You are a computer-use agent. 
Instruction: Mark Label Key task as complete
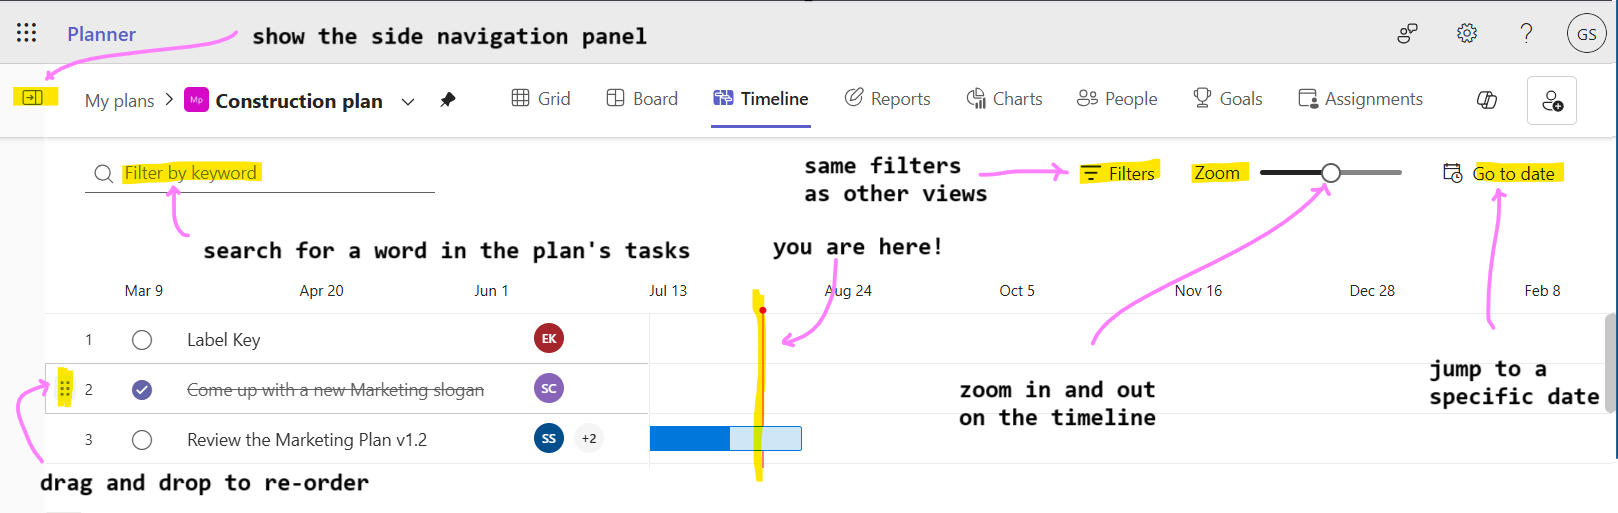142,340
